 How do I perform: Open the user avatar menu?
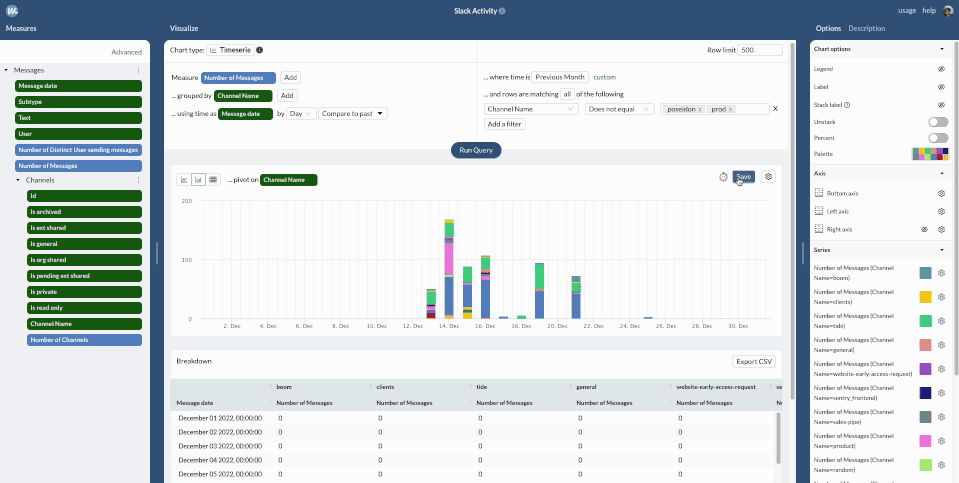pyautogui.click(x=948, y=10)
